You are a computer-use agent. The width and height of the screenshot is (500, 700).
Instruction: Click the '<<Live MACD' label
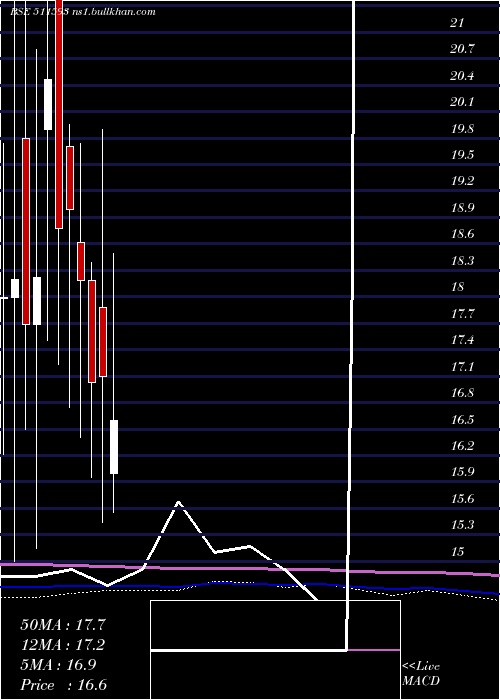coord(421,673)
